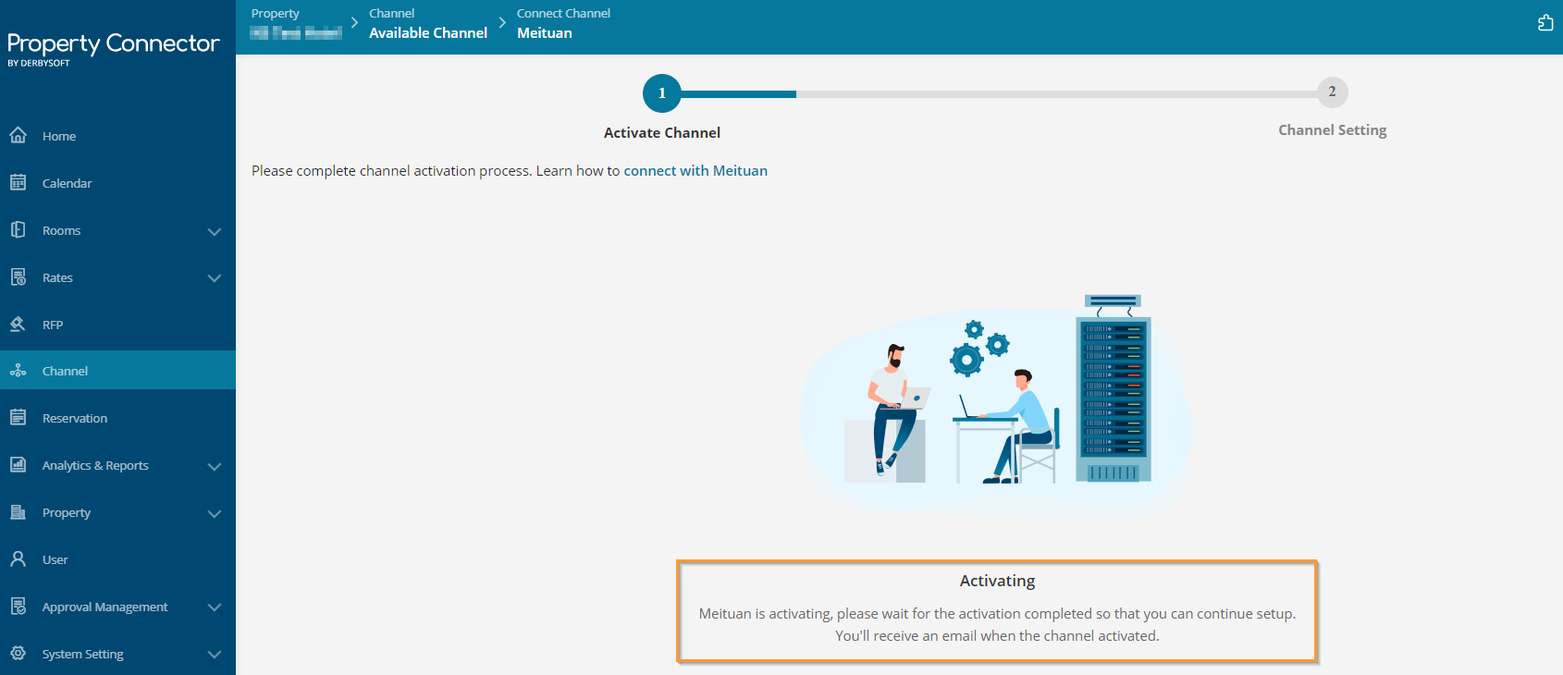
Task: Expand Analytics & Reports chevron
Action: (214, 466)
